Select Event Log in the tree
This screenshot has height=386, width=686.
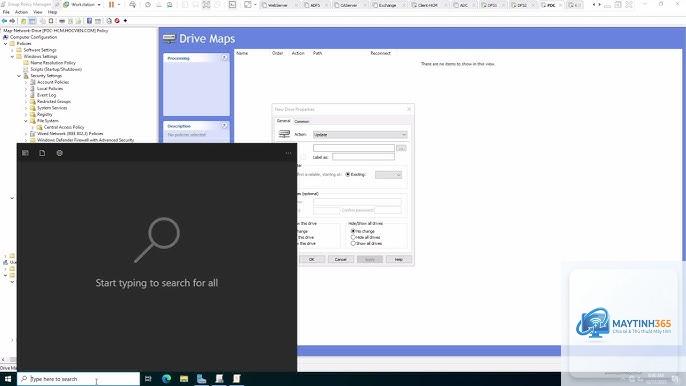tap(46, 95)
